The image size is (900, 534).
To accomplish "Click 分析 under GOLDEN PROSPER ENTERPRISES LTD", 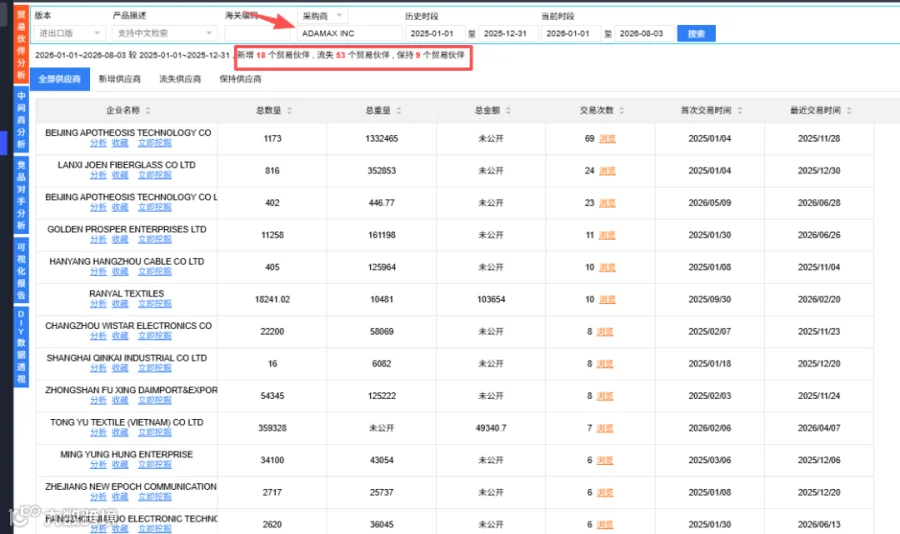I will point(98,239).
